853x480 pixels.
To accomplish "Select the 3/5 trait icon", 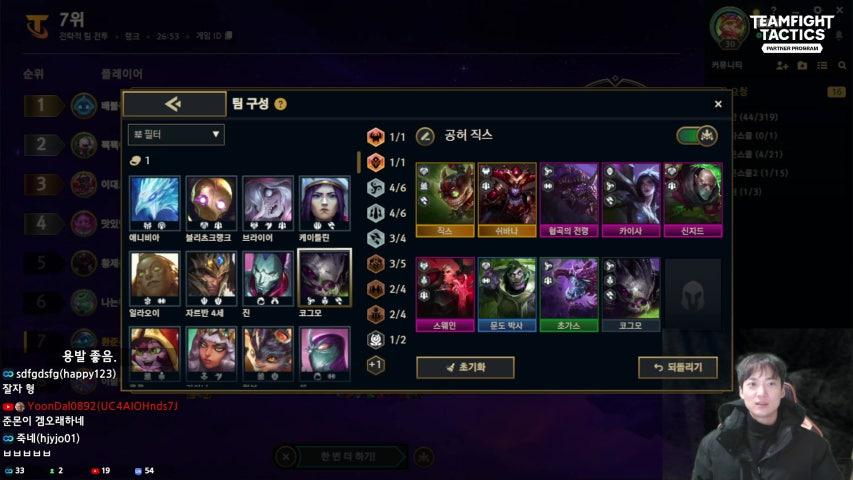I will click(375, 263).
